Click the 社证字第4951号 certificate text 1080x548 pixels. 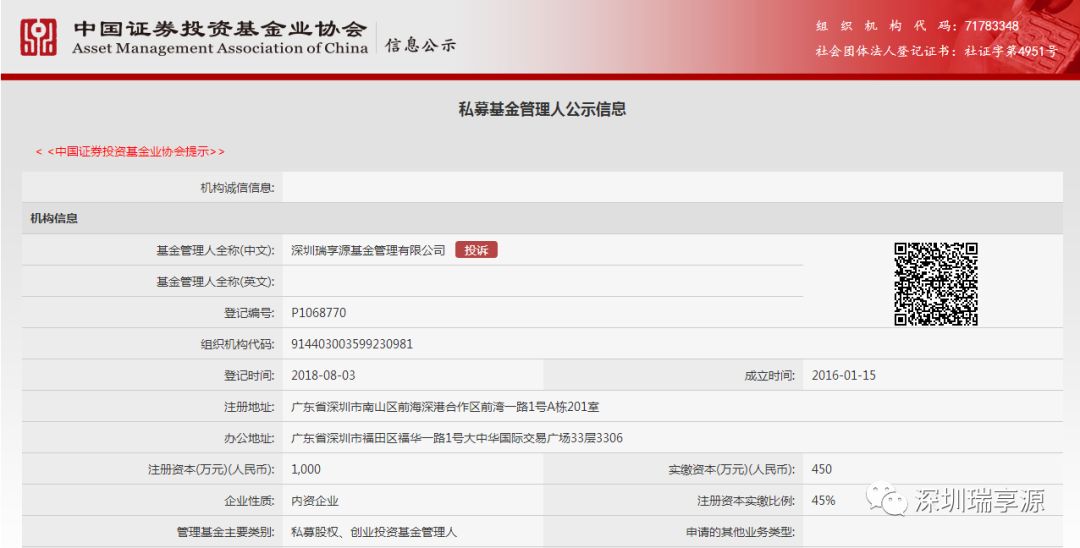[x=1010, y=51]
